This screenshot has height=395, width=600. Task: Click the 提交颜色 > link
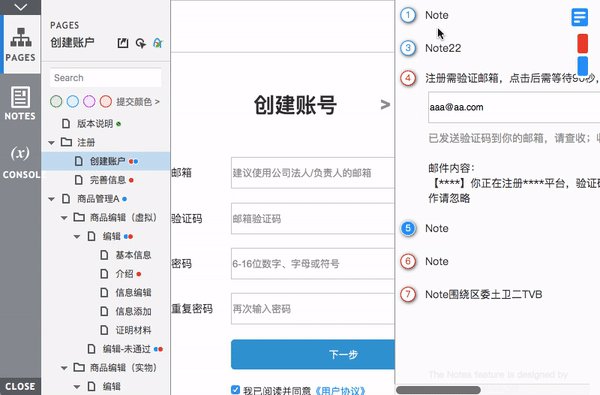point(138,102)
